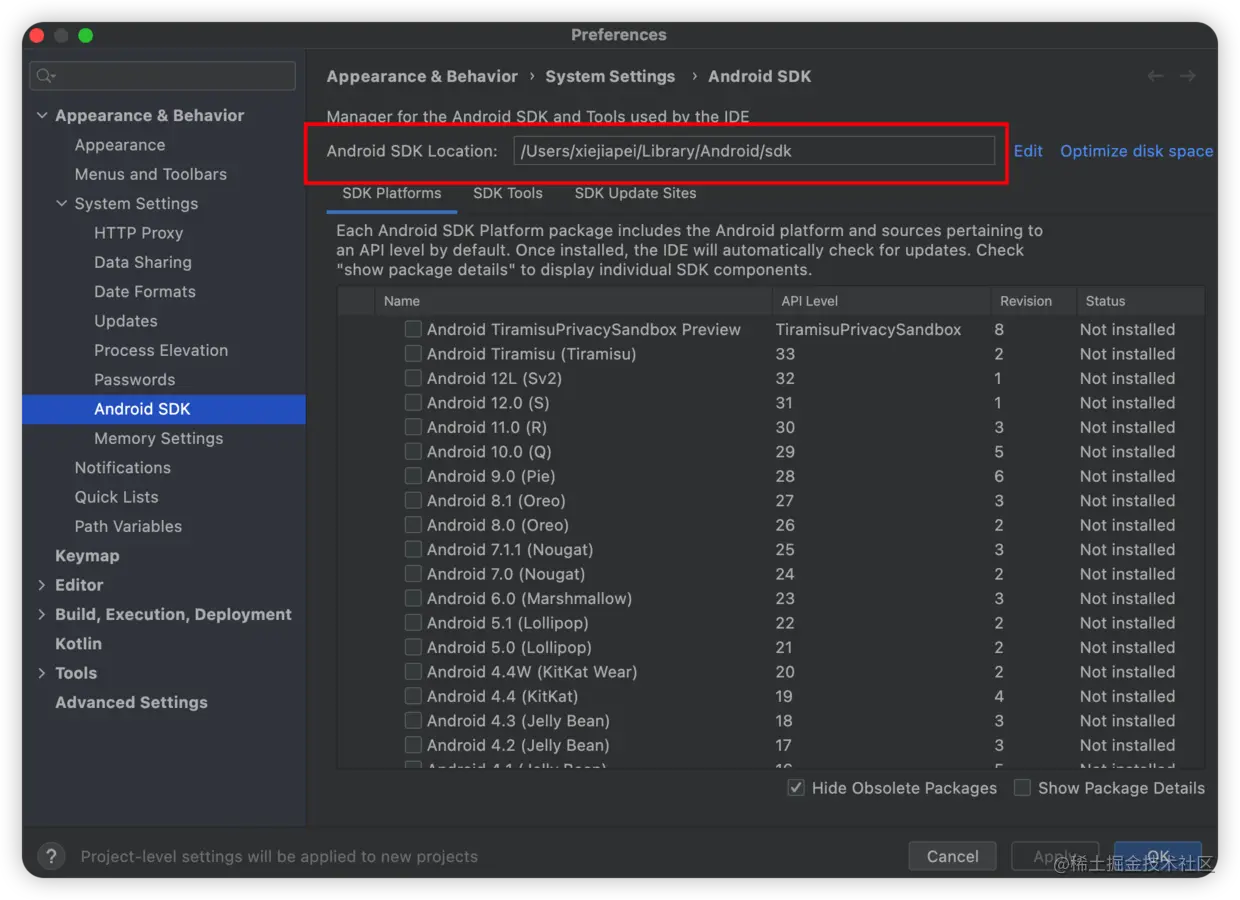
Task: Click the forward navigation arrow
Action: (1188, 76)
